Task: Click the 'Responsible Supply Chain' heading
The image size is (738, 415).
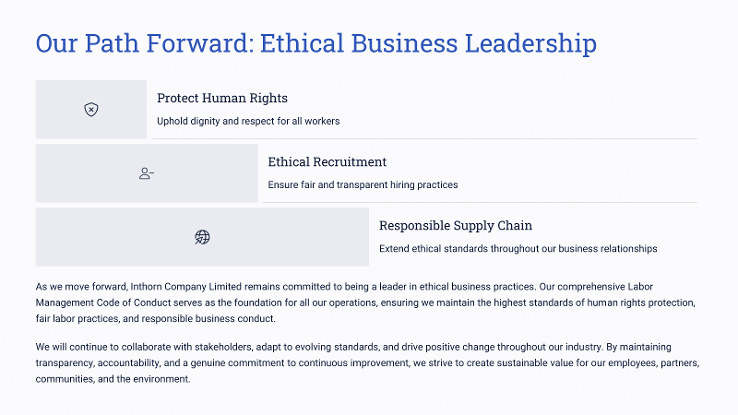Action: (456, 226)
